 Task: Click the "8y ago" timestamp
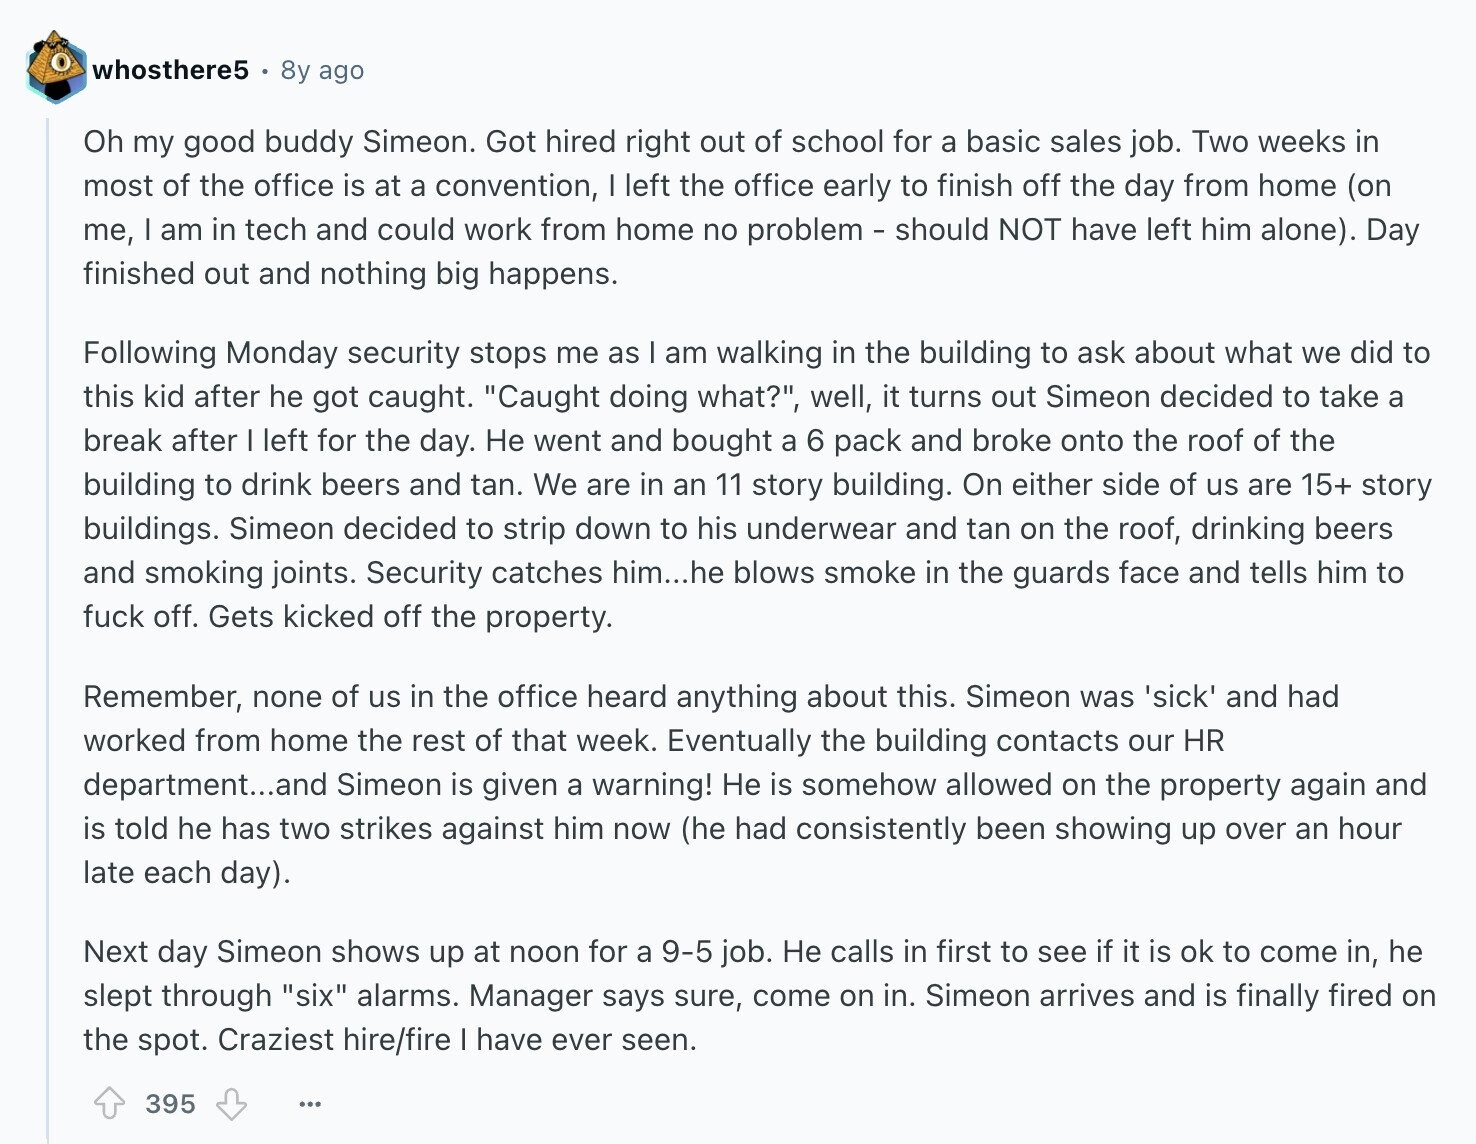[x=322, y=70]
